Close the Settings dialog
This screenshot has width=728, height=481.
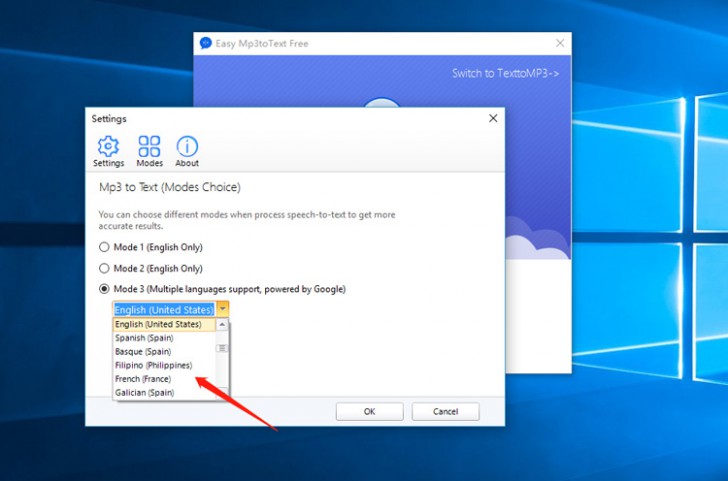(x=493, y=118)
